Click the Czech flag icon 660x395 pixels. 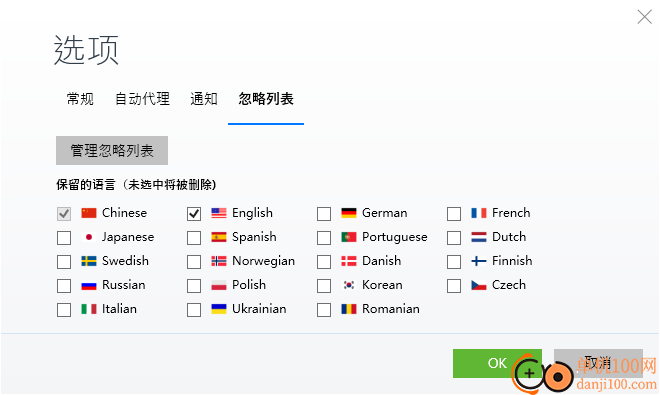pos(479,285)
